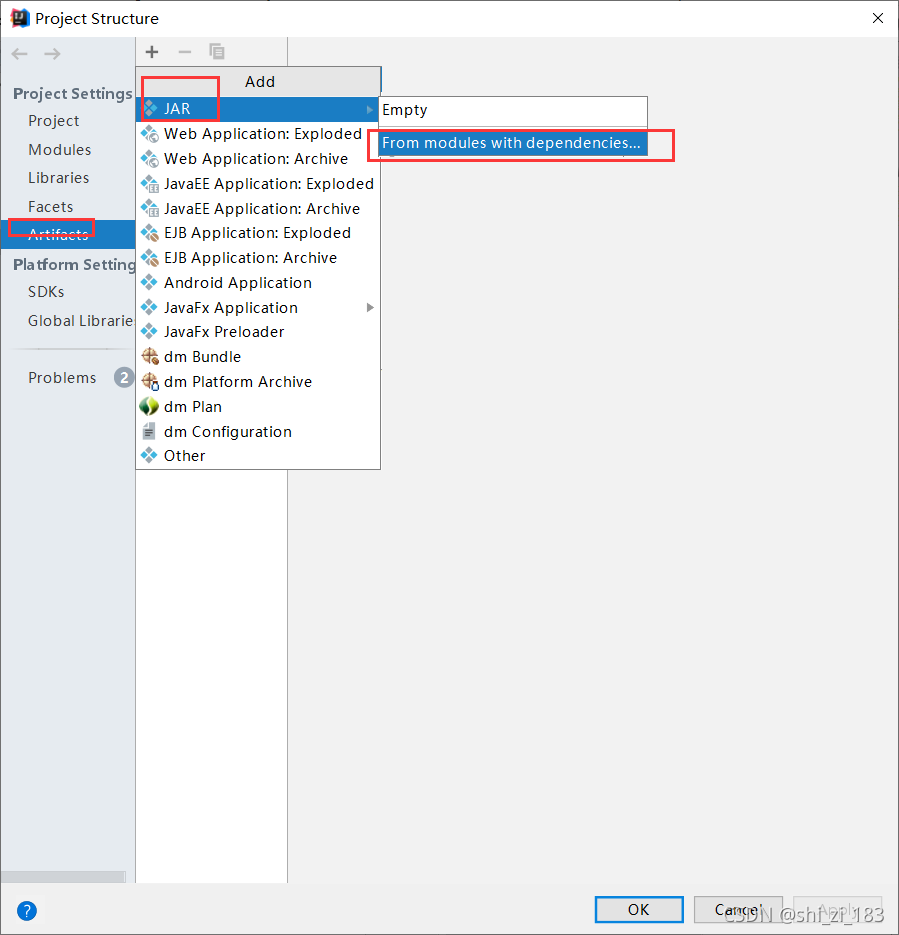This screenshot has width=899, height=935.
Task: Select dm Bundle menu entry
Action: pyautogui.click(x=258, y=357)
